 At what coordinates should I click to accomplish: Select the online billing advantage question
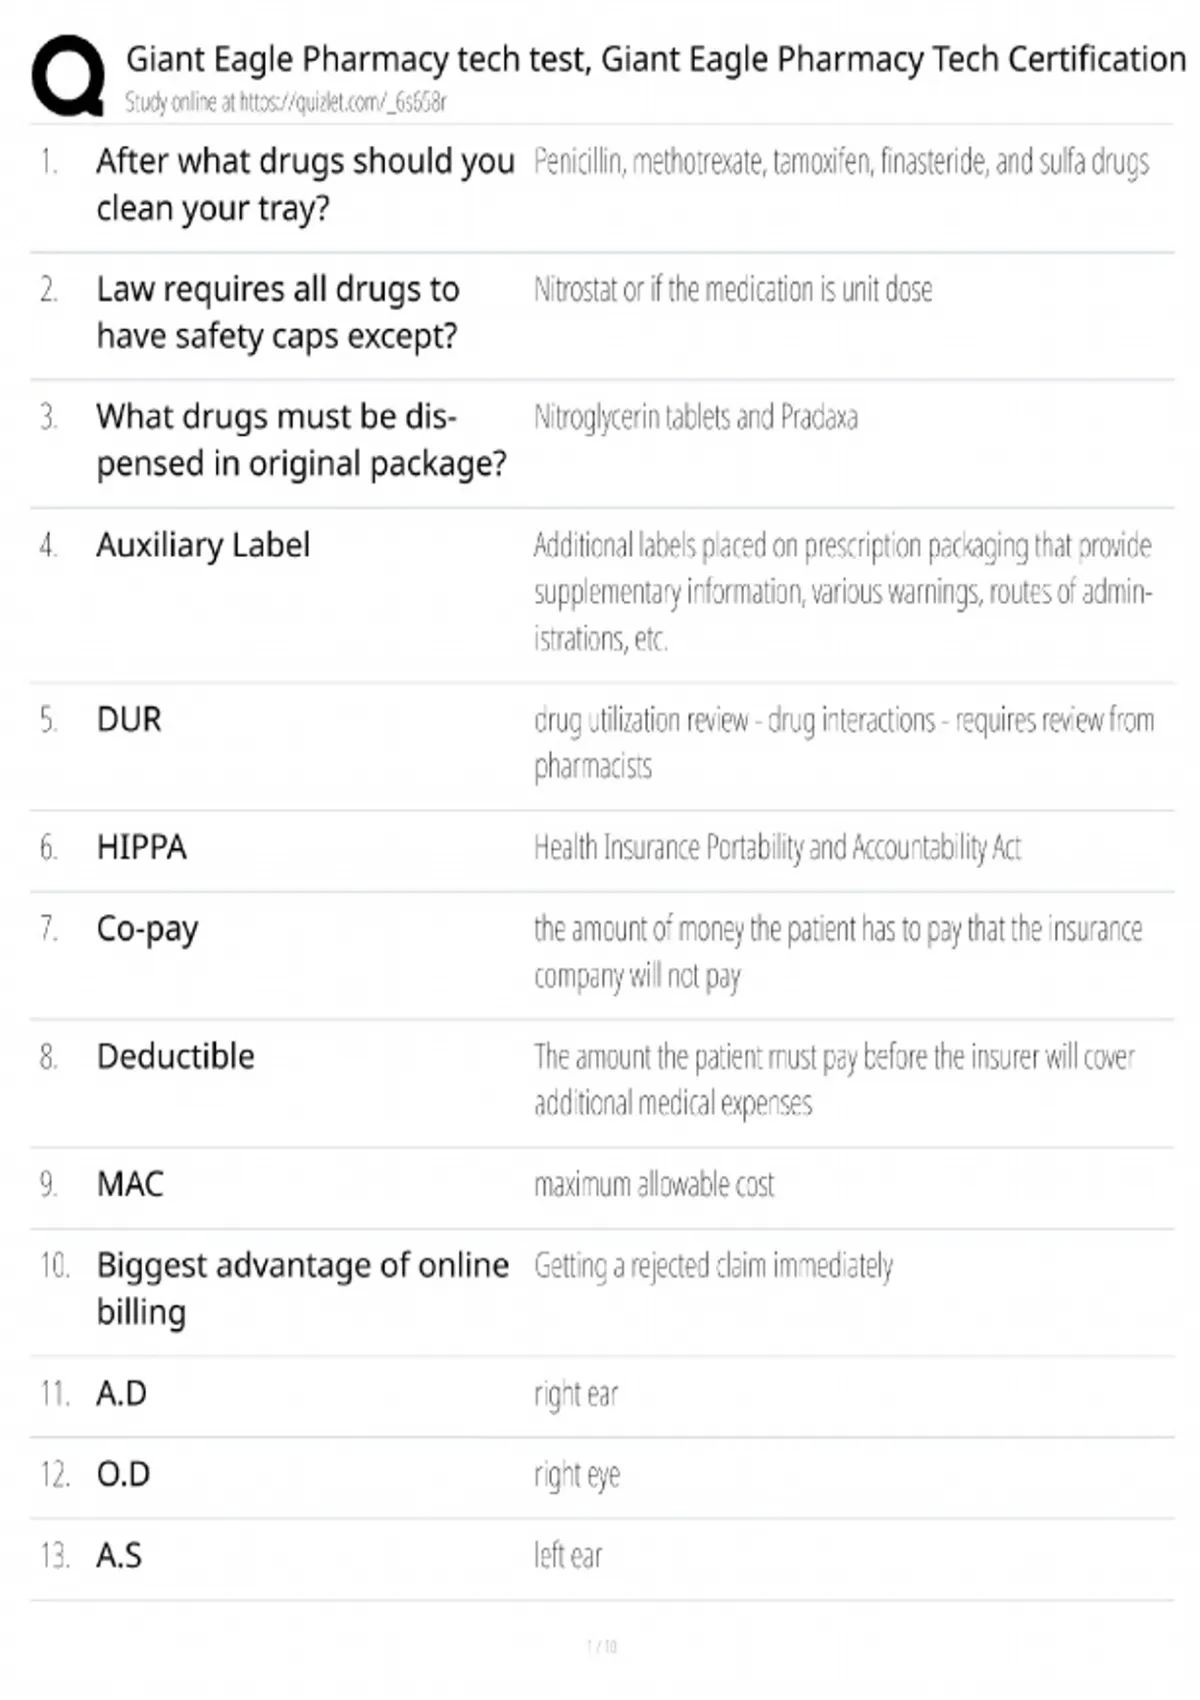(302, 1288)
